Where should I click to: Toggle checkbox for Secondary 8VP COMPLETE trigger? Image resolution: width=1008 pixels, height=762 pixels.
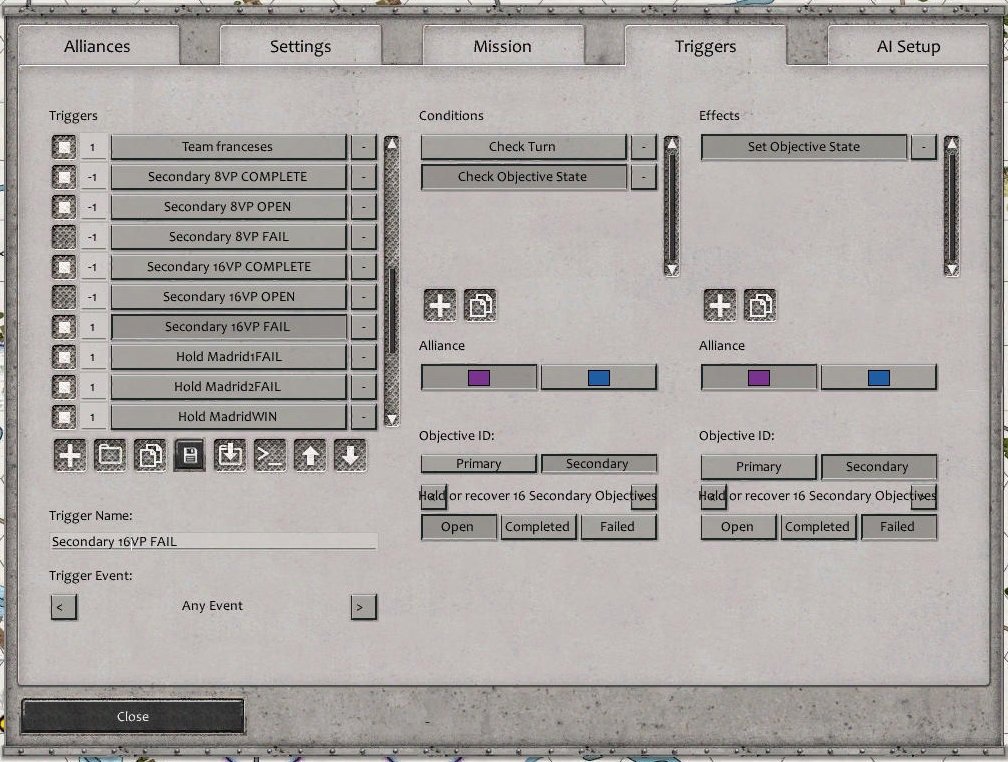coord(64,177)
